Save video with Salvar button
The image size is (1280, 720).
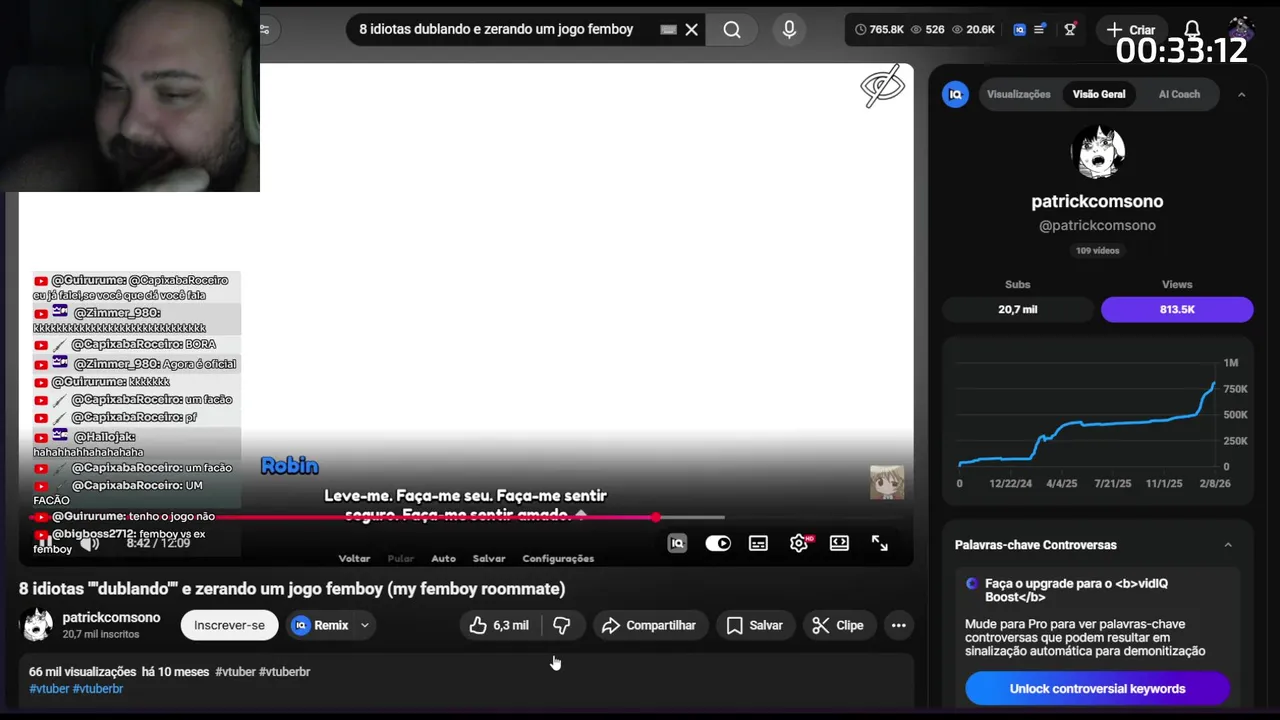pyautogui.click(x=754, y=625)
